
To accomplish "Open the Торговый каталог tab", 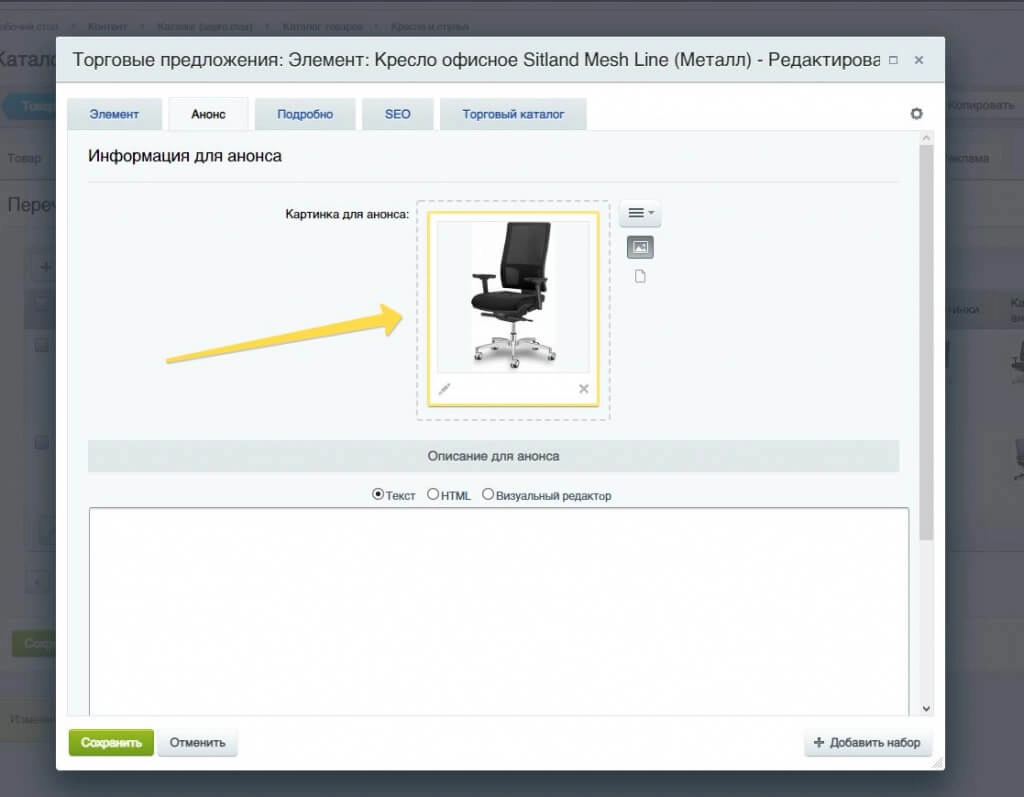I will (513, 114).
